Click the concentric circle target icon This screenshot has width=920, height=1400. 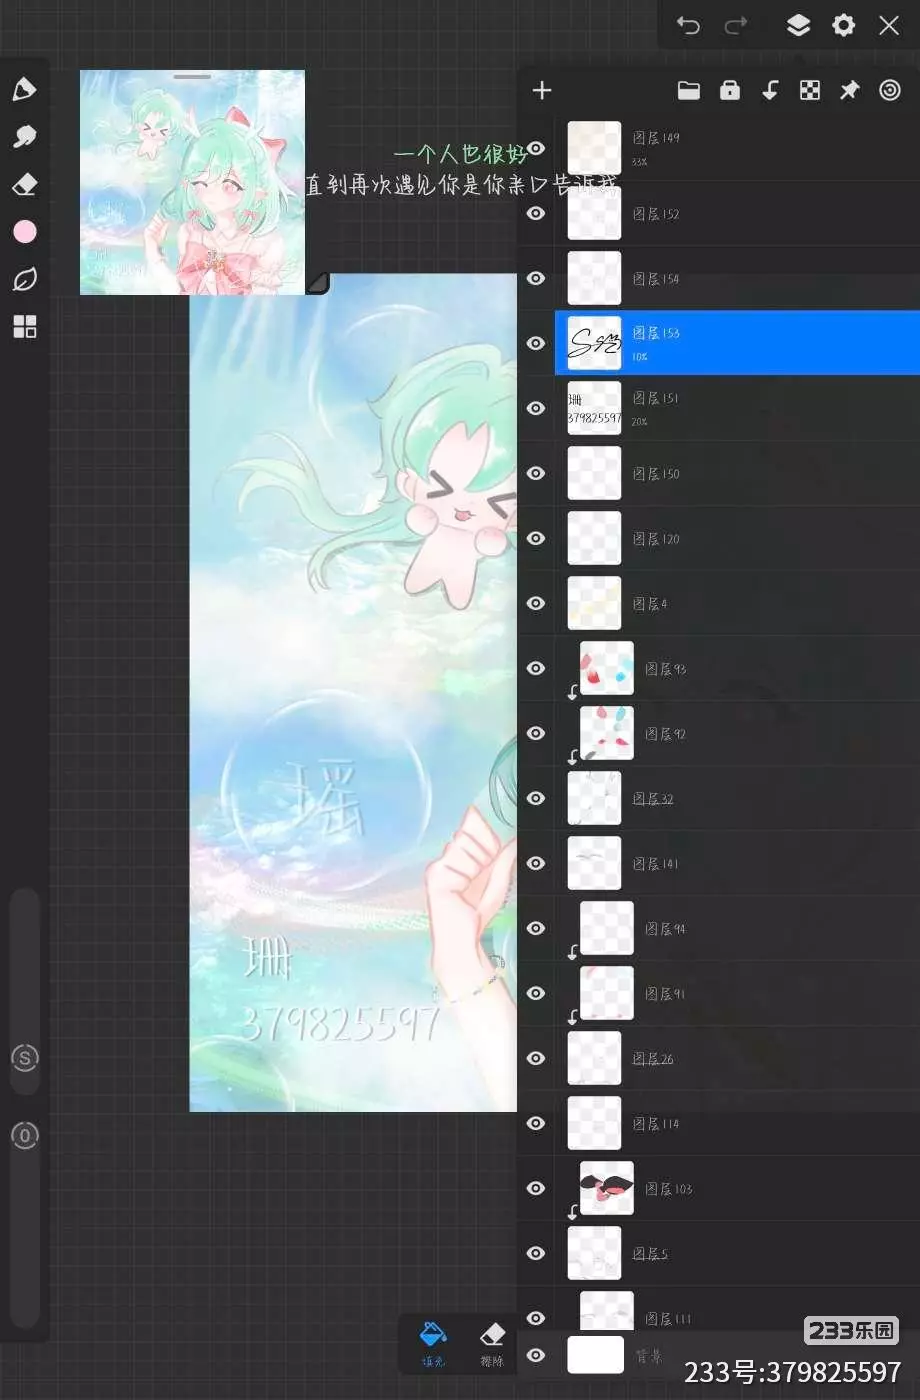[889, 91]
